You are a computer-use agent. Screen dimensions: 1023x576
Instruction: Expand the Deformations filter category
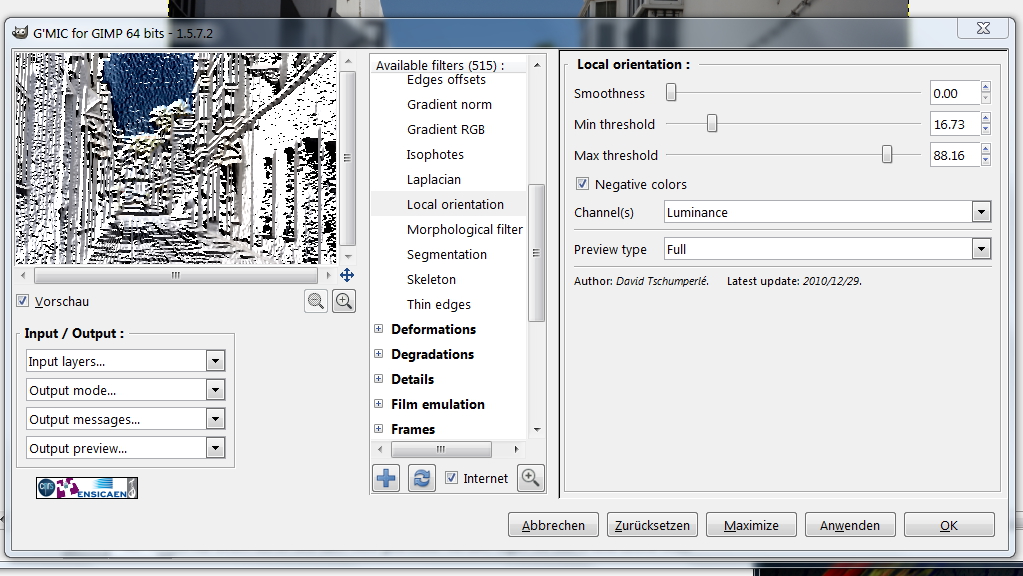point(379,329)
